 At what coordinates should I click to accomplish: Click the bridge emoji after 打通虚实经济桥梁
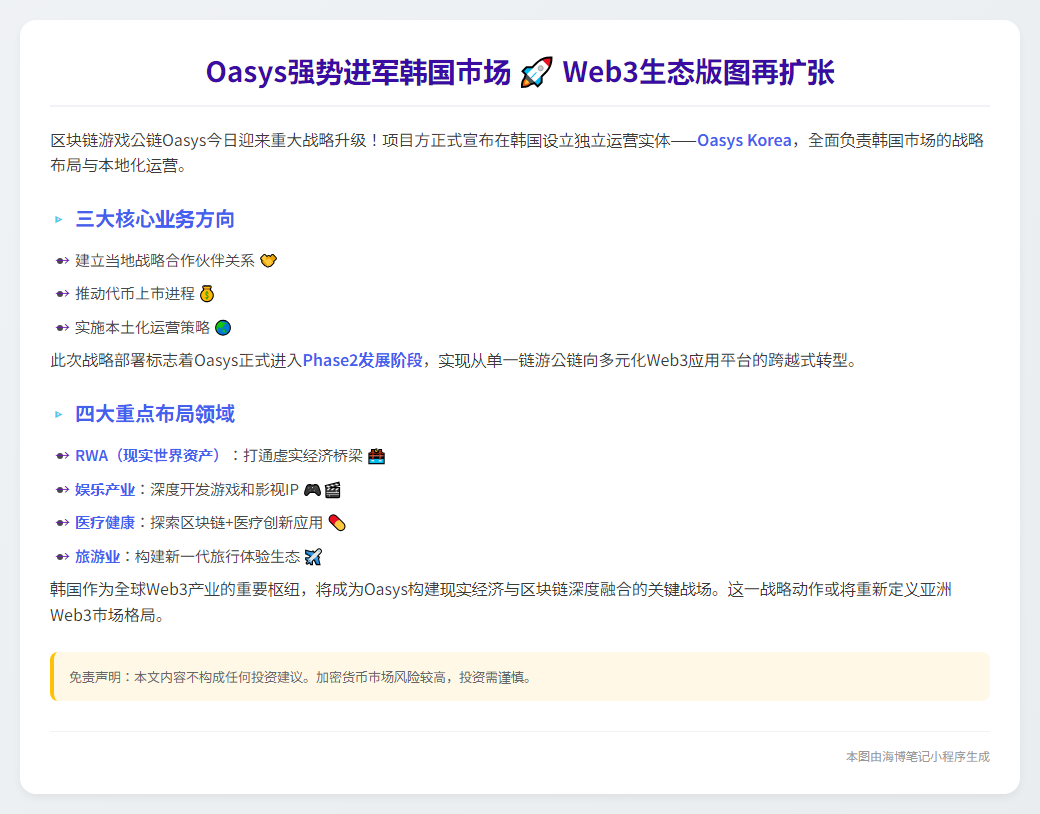click(376, 456)
